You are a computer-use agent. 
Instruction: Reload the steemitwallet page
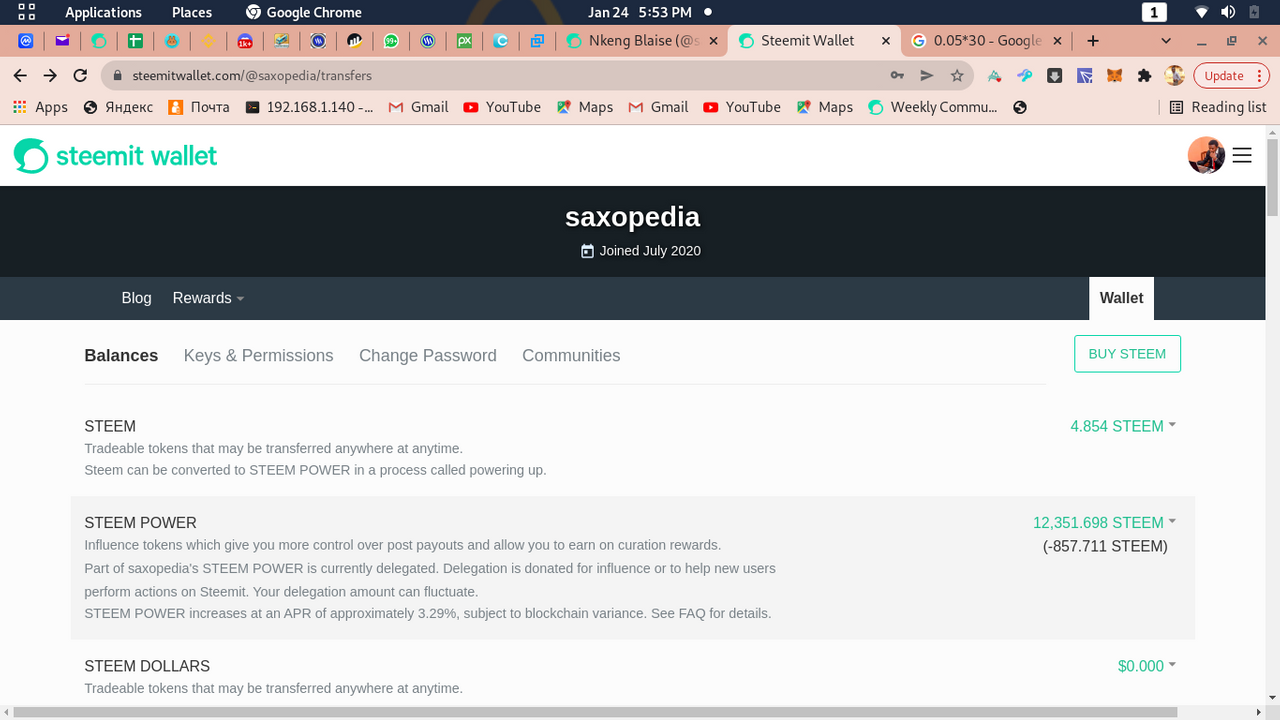(81, 75)
